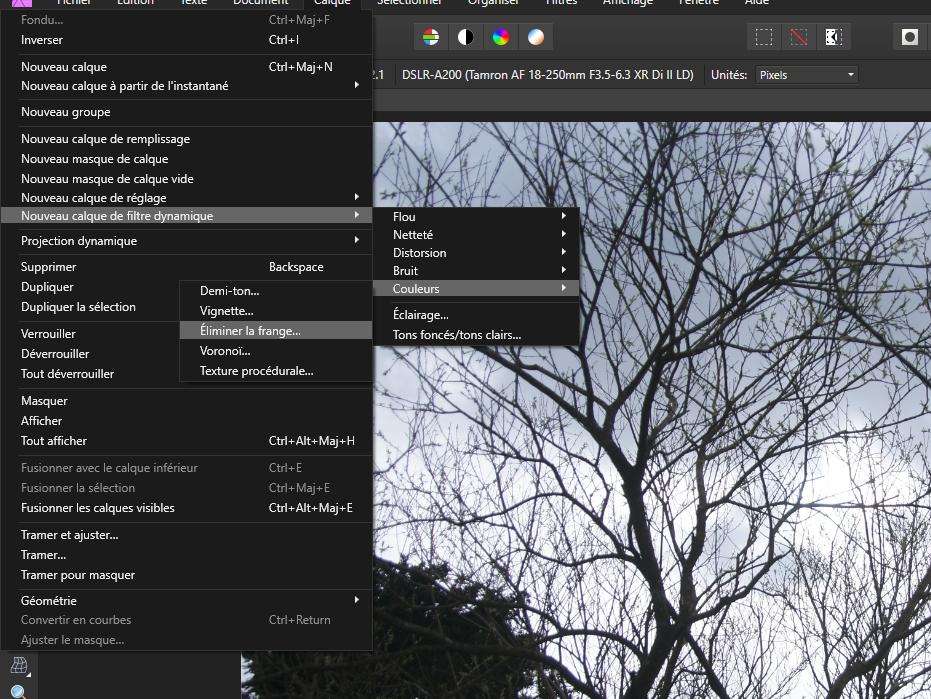Select Nouveau calque de remplissage
This screenshot has width=931, height=699.
click(187, 139)
